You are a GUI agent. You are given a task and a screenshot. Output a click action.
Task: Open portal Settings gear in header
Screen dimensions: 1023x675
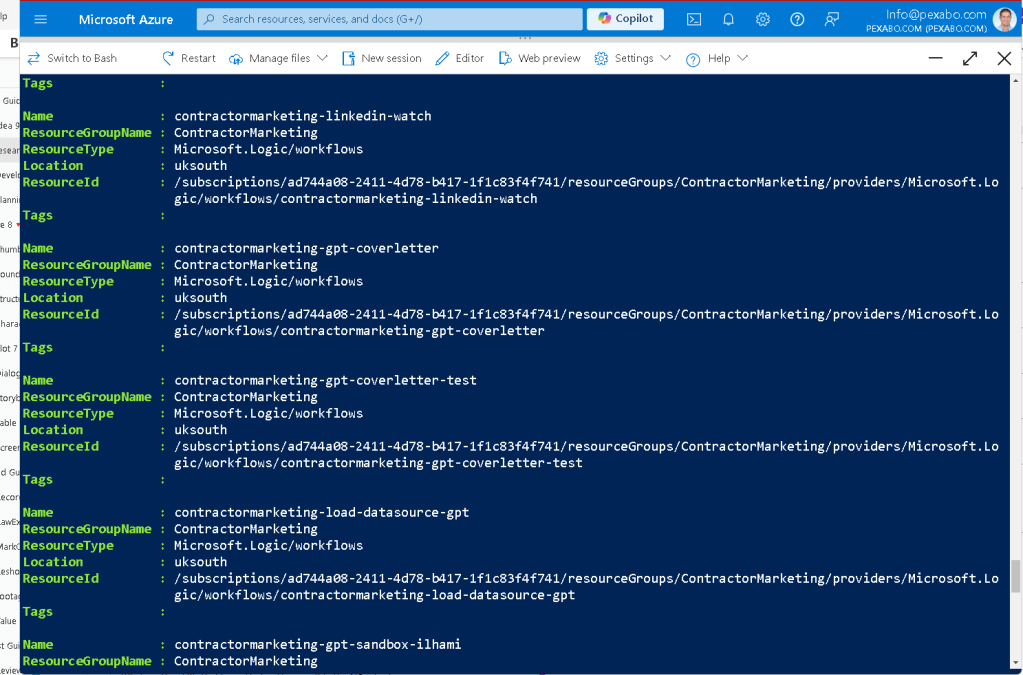coord(763,20)
